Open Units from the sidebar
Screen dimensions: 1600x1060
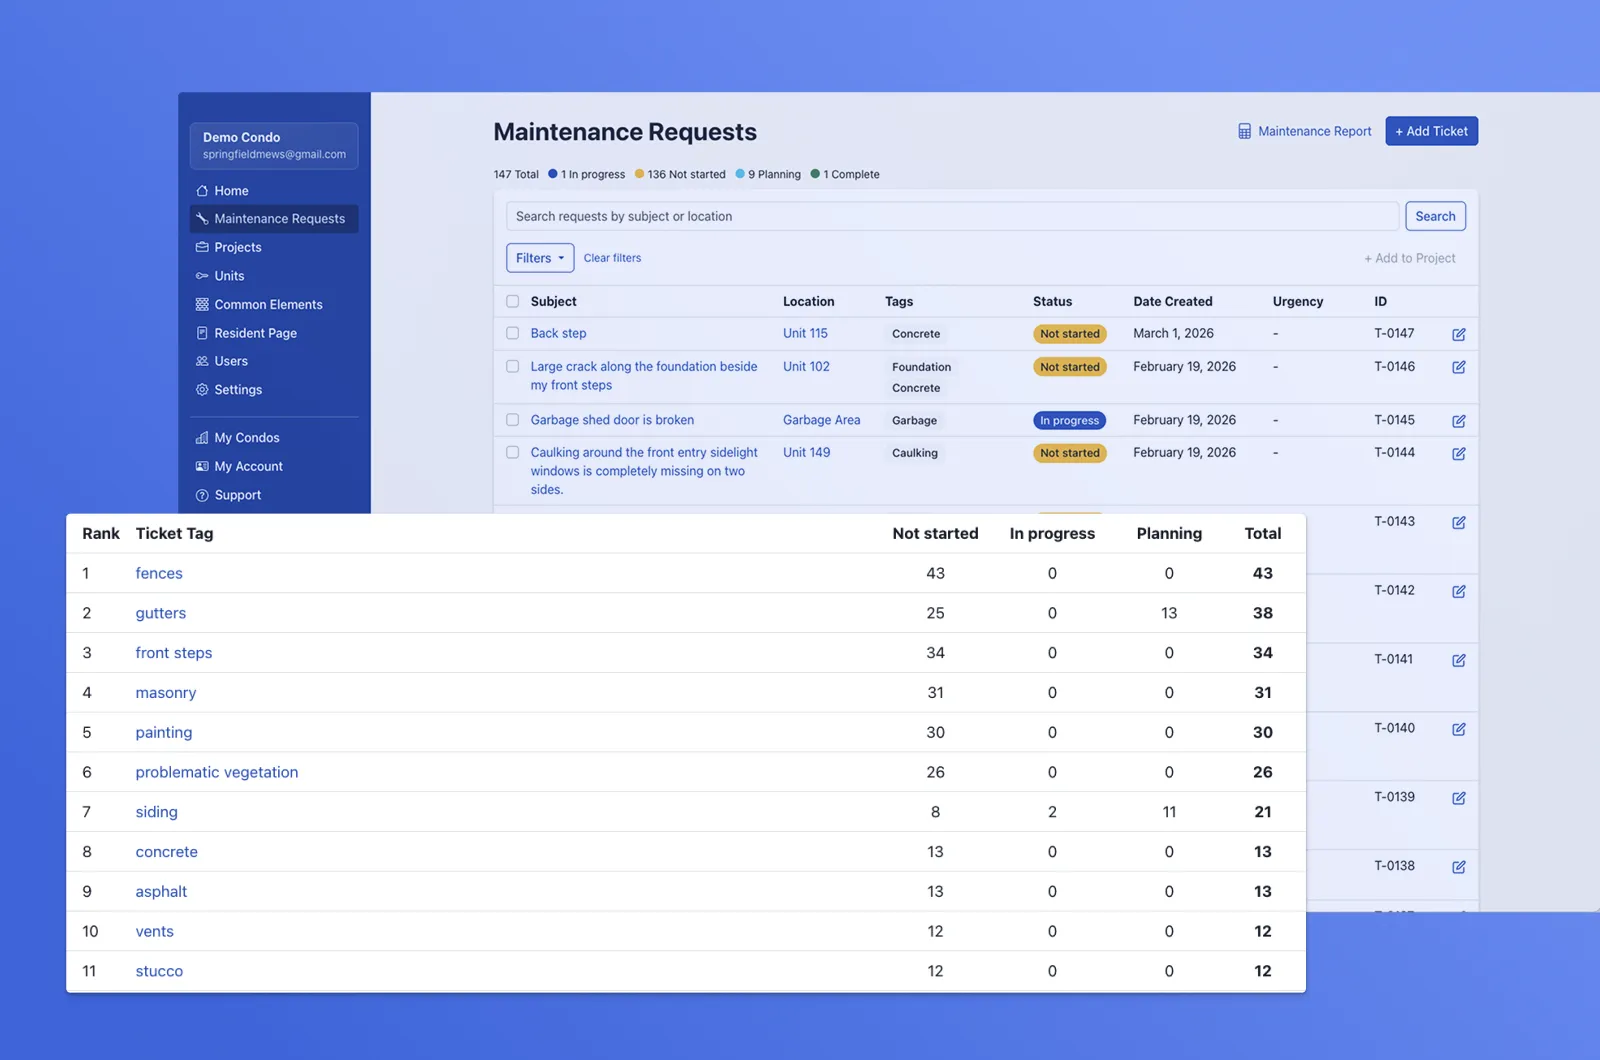tap(229, 276)
